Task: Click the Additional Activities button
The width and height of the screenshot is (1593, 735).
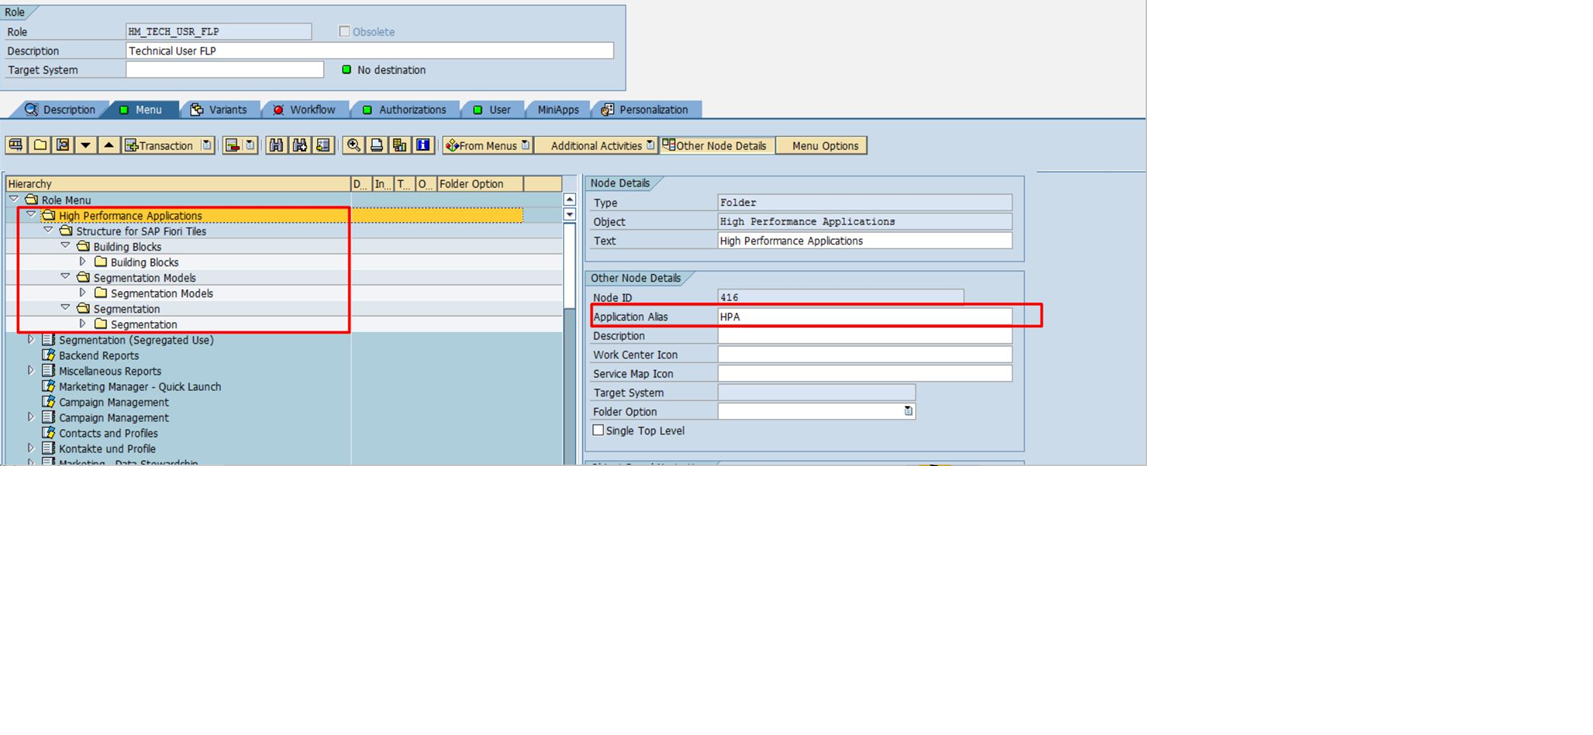Action: (x=596, y=146)
